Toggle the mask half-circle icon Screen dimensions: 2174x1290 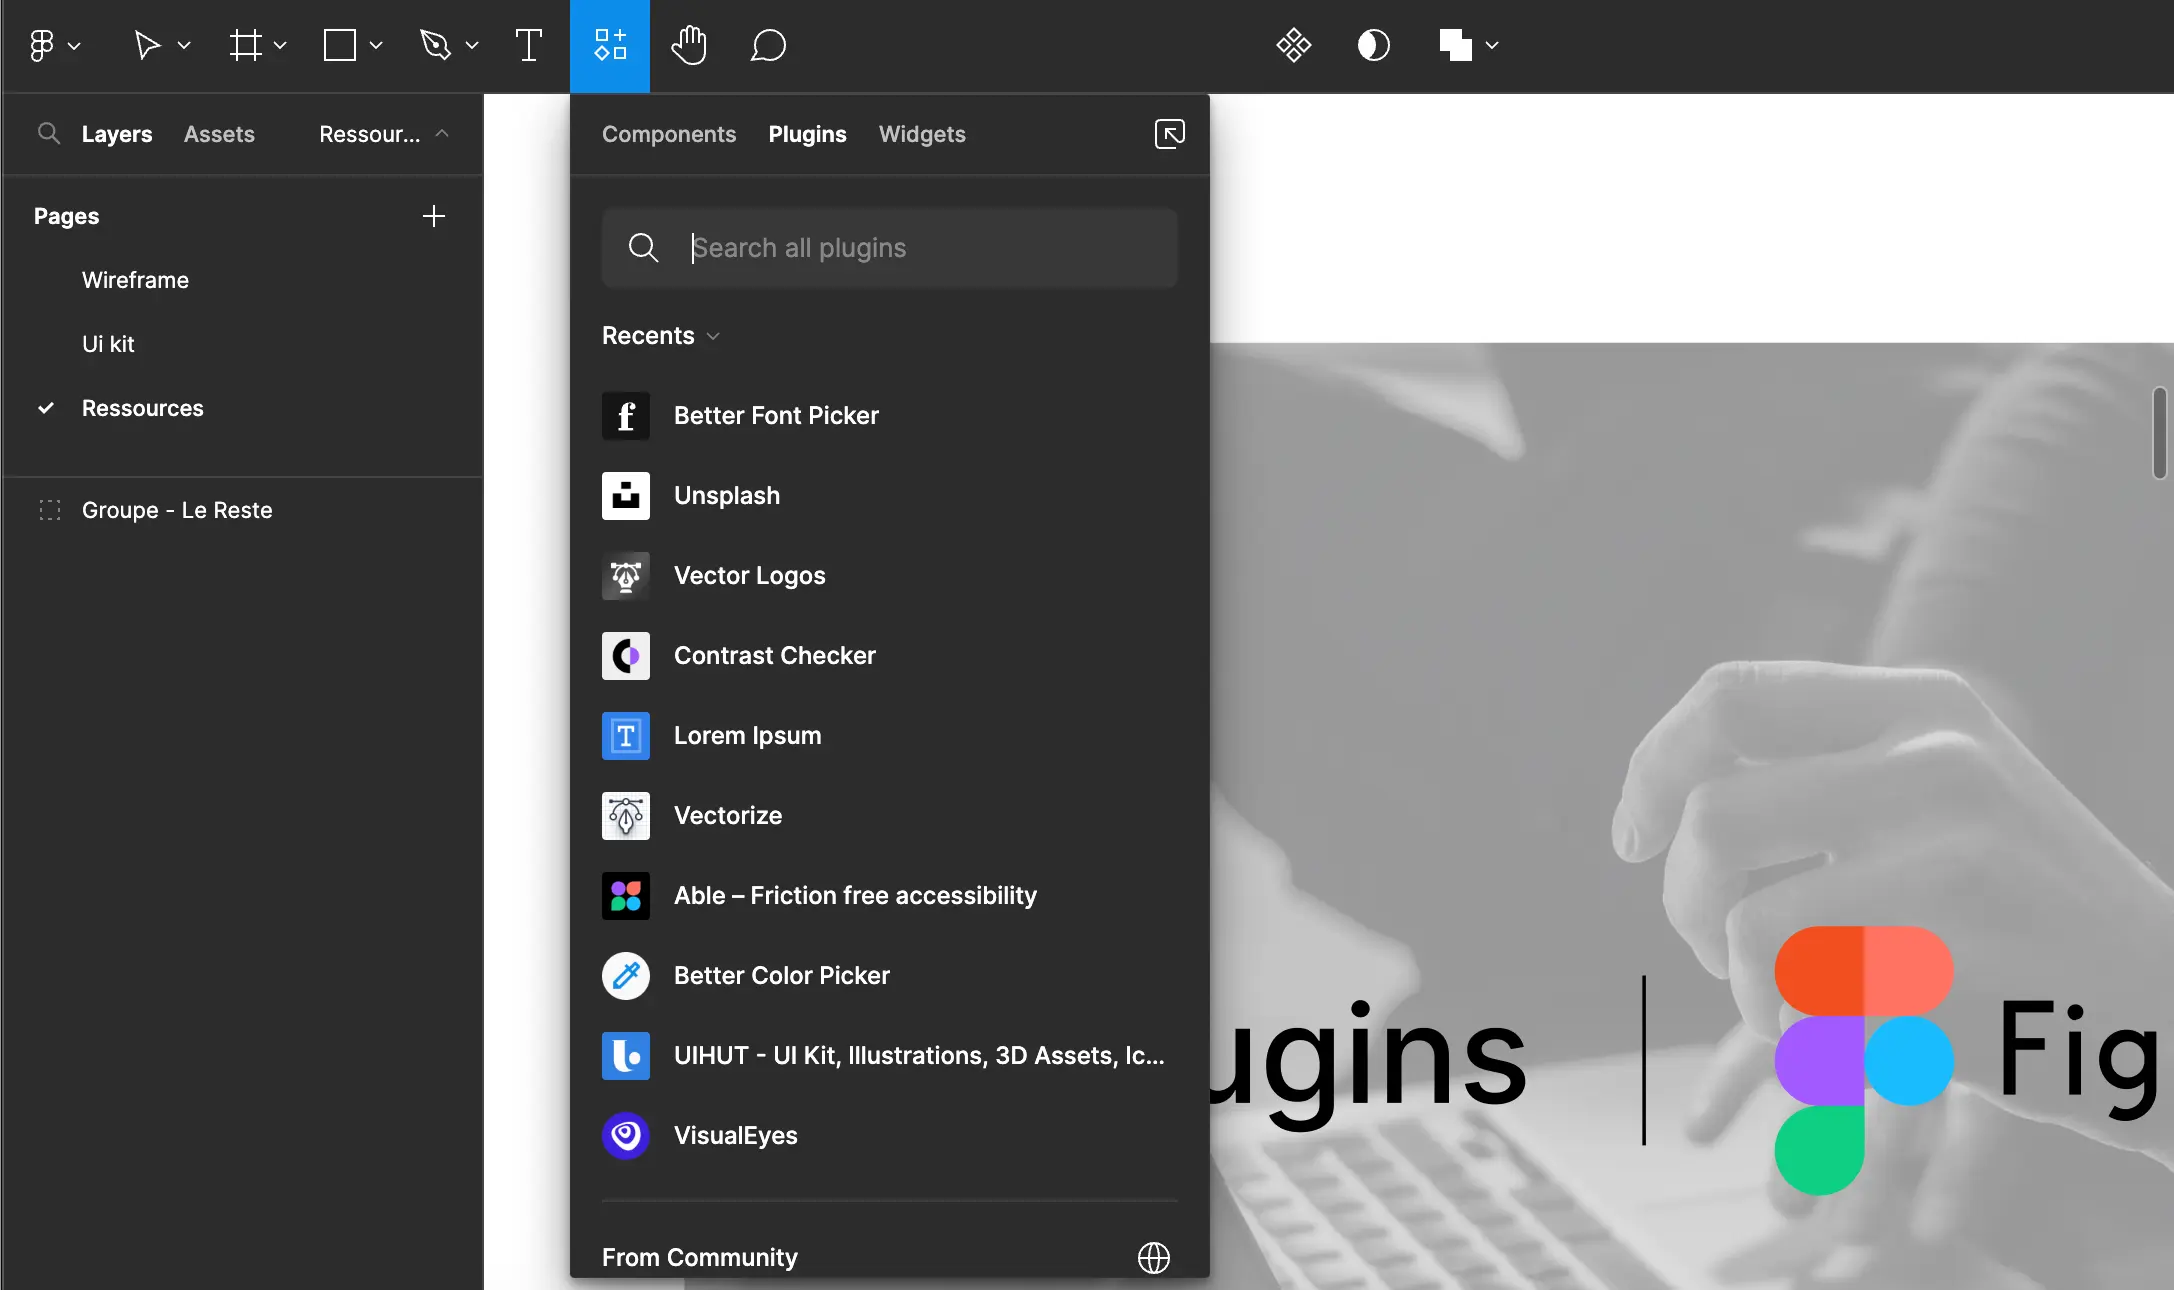pos(1374,45)
